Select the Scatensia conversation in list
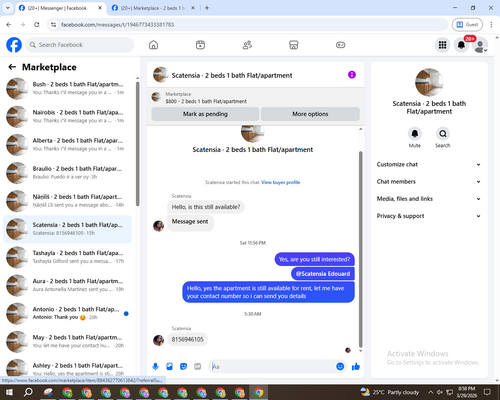Image resolution: width=500 pixels, height=400 pixels. [x=67, y=229]
